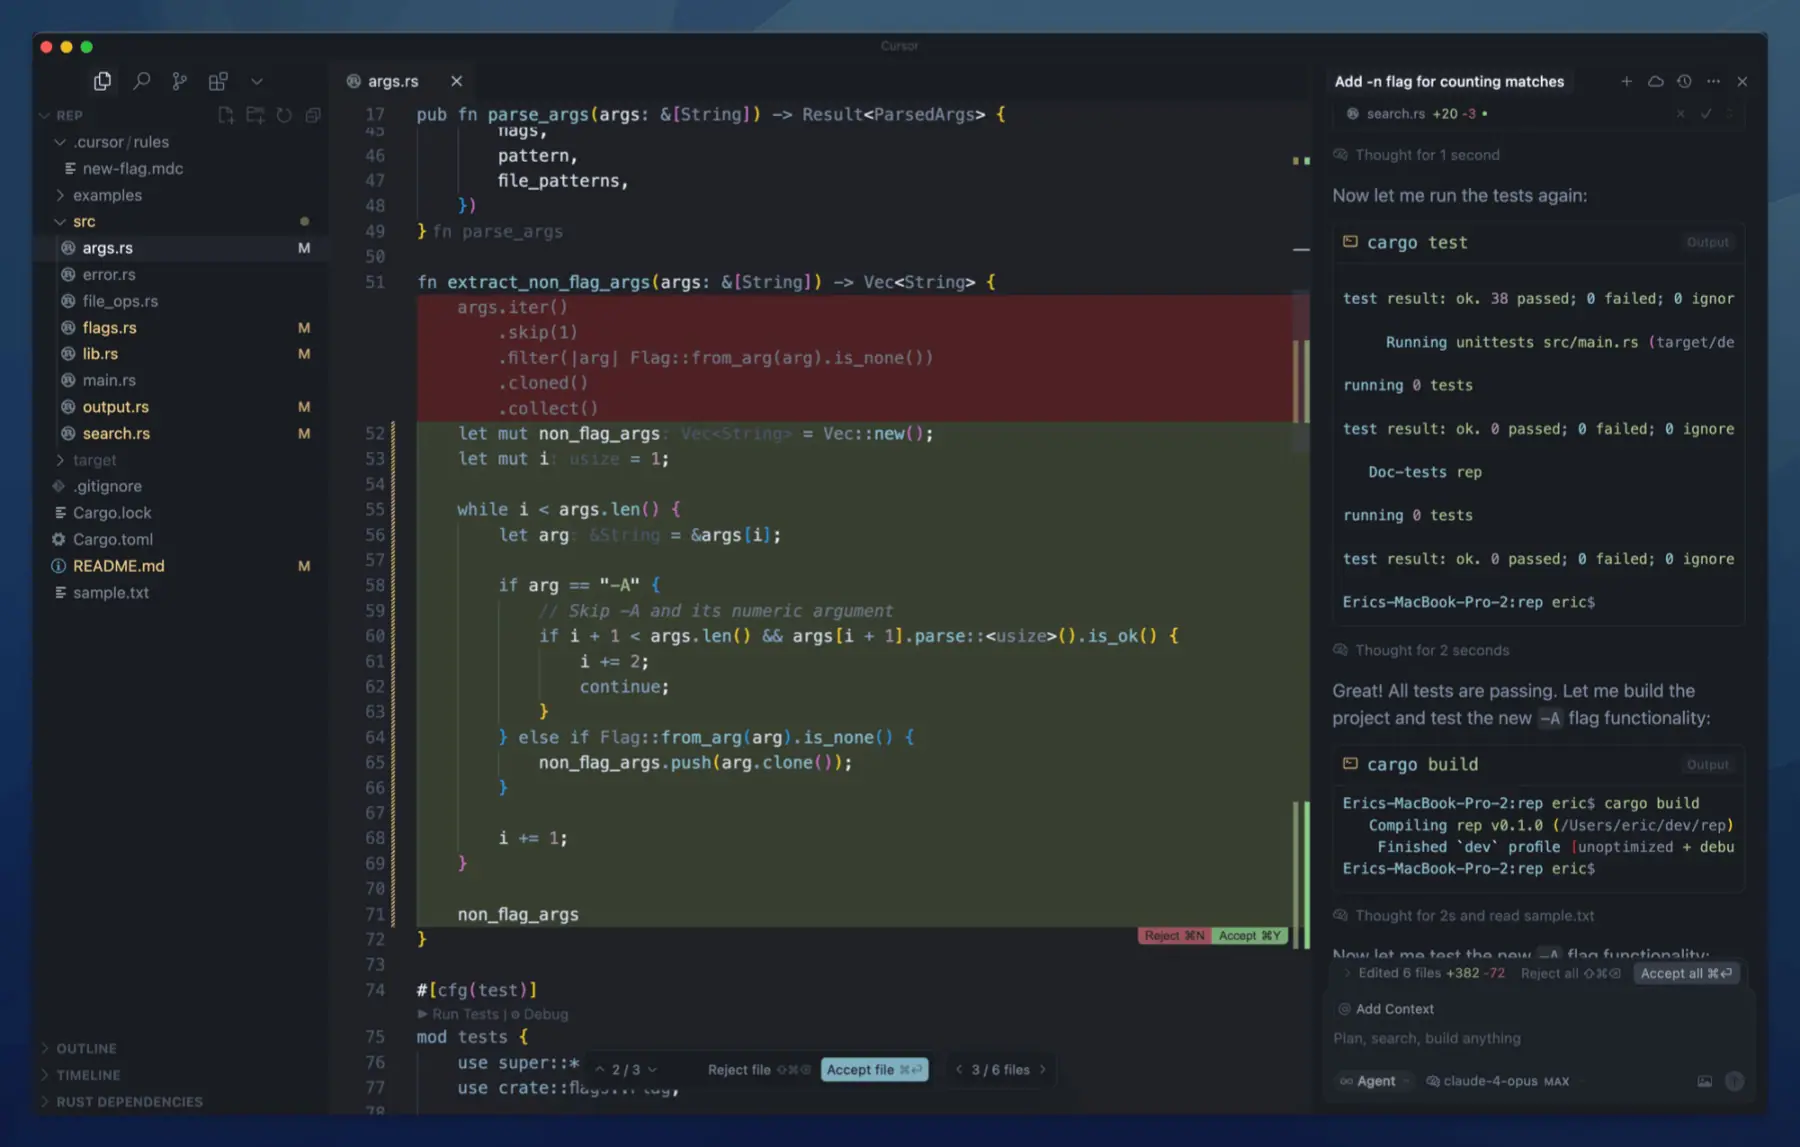Viewport: 1800px width, 1147px height.
Task: Click Debug code lens above mod tests
Action: pyautogui.click(x=540, y=1014)
